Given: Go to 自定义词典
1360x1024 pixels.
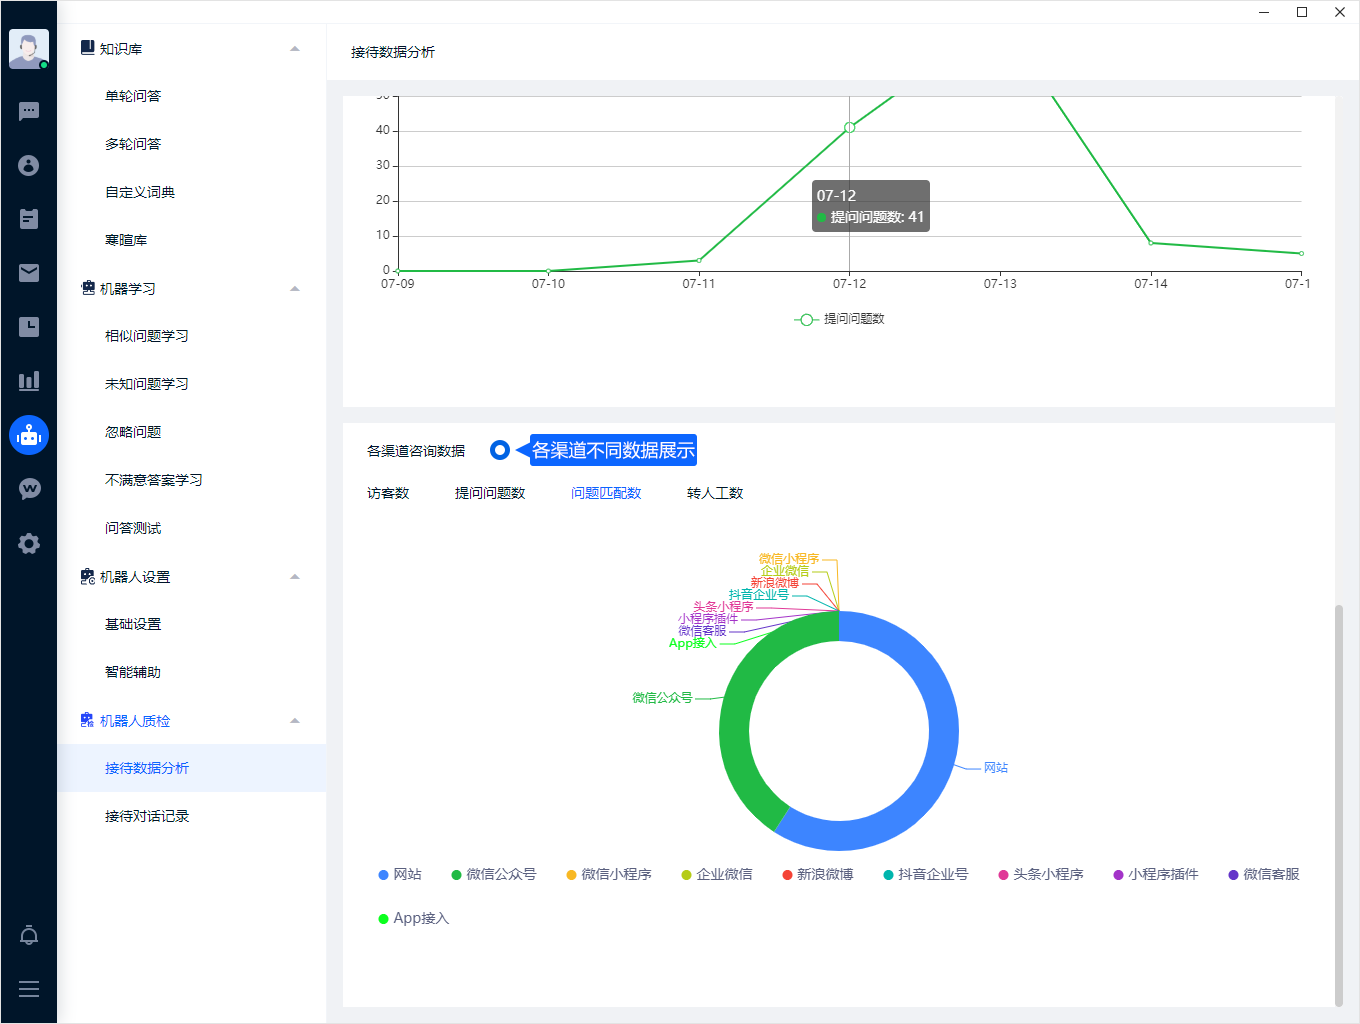Looking at the screenshot, I should [x=140, y=192].
